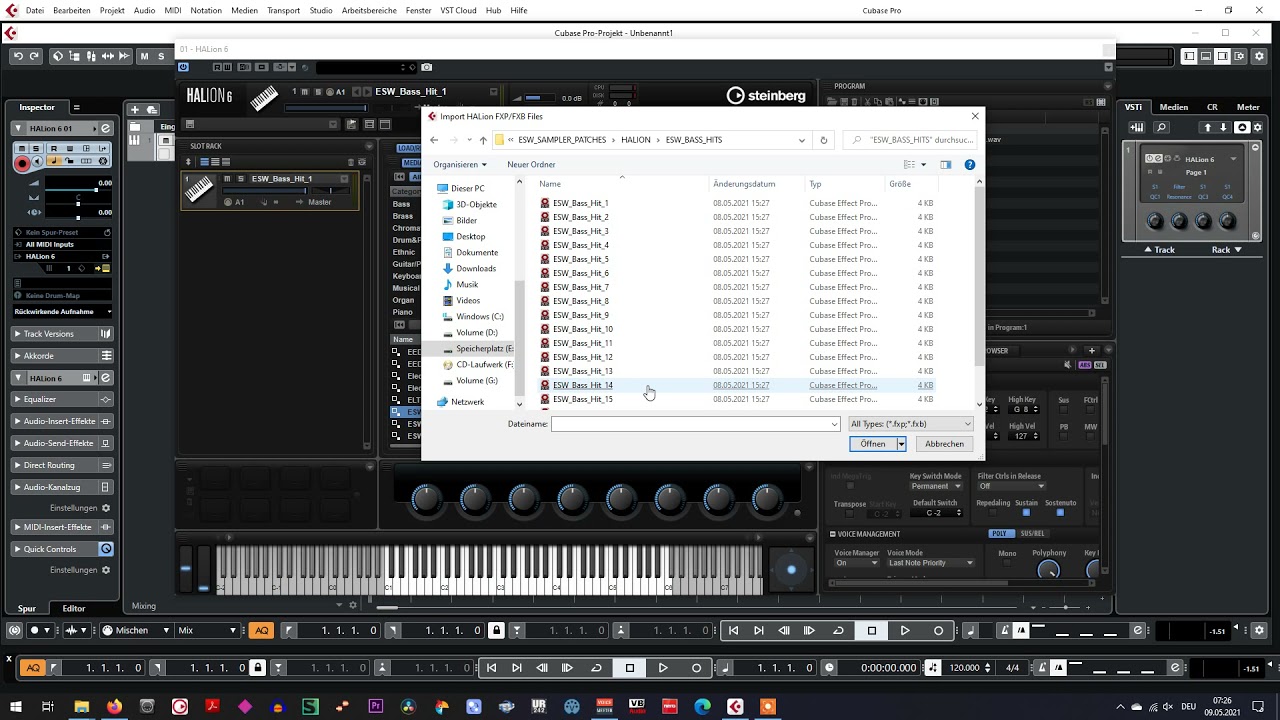Click the Stop button in upper transport bar

[872, 630]
